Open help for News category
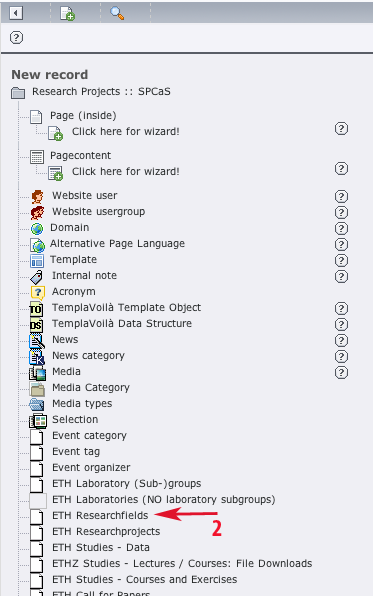This screenshot has width=373, height=596. pos(341,356)
